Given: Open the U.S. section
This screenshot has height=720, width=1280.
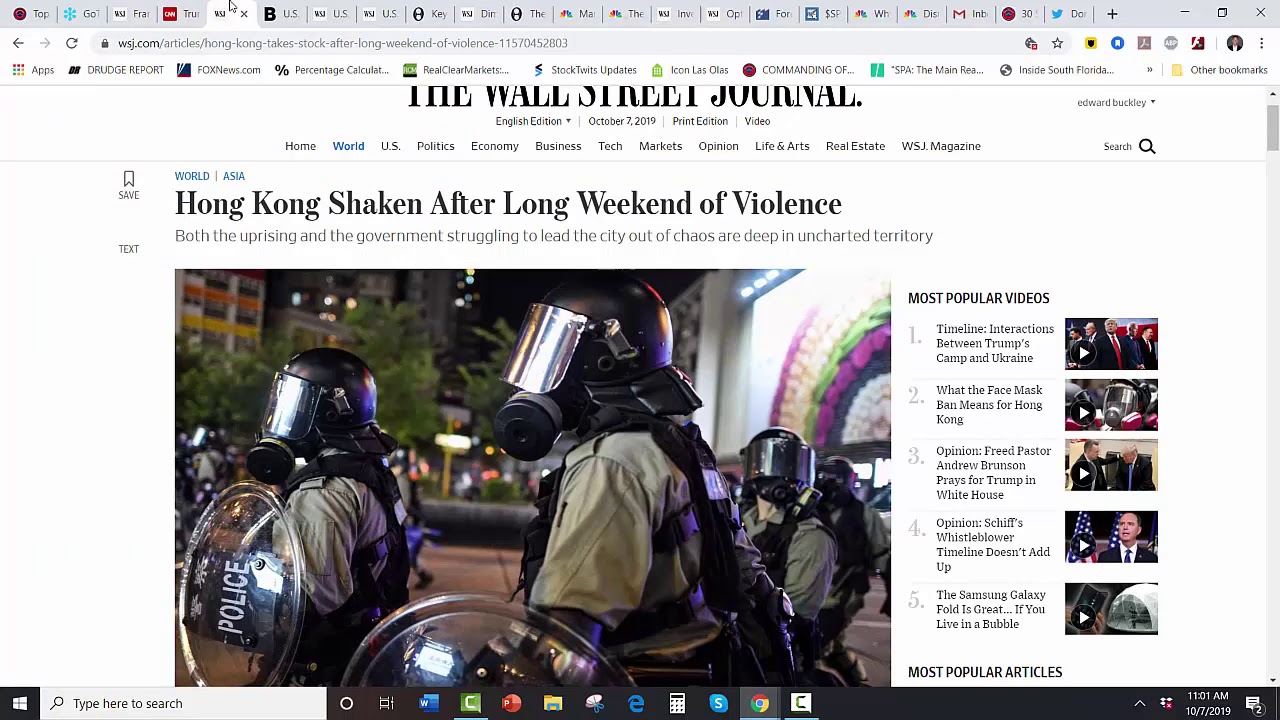Looking at the screenshot, I should [390, 146].
